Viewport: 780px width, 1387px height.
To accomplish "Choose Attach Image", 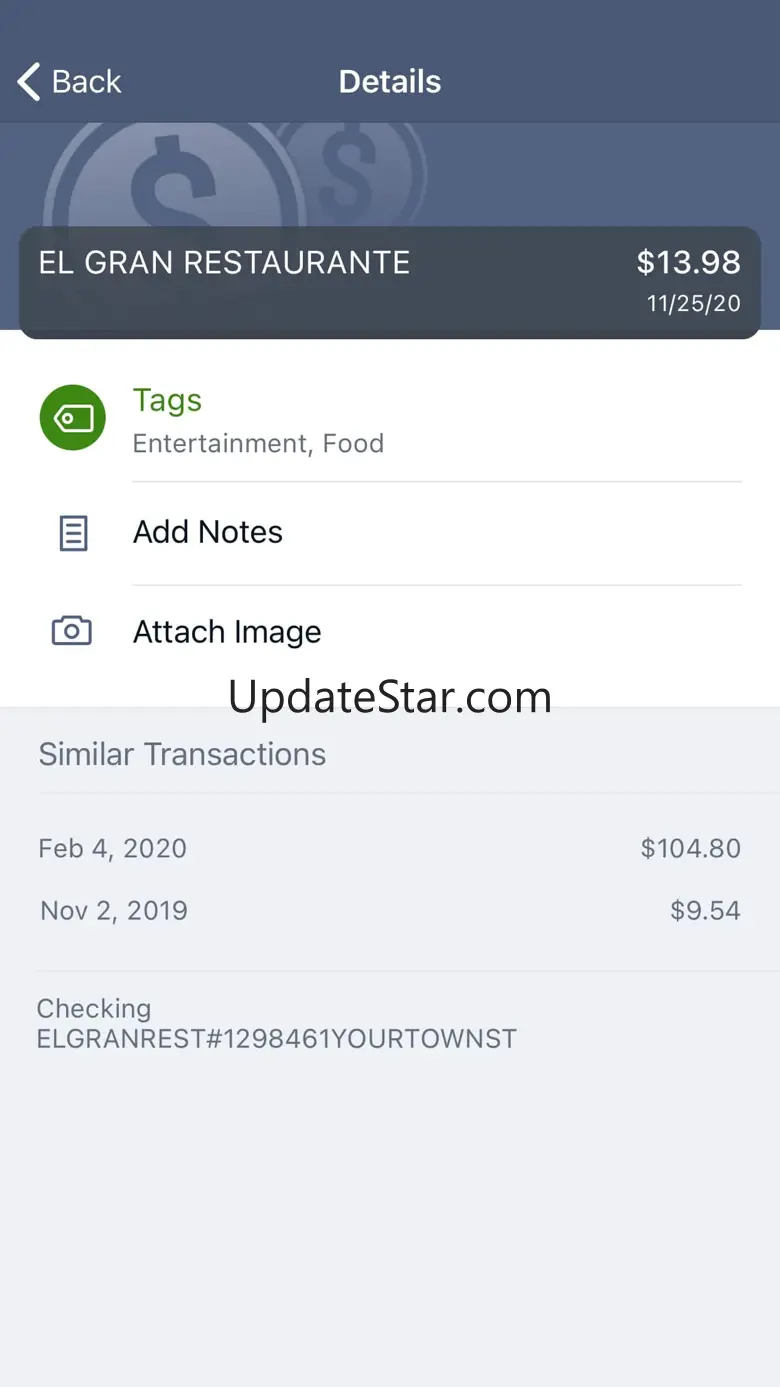I will 227,632.
